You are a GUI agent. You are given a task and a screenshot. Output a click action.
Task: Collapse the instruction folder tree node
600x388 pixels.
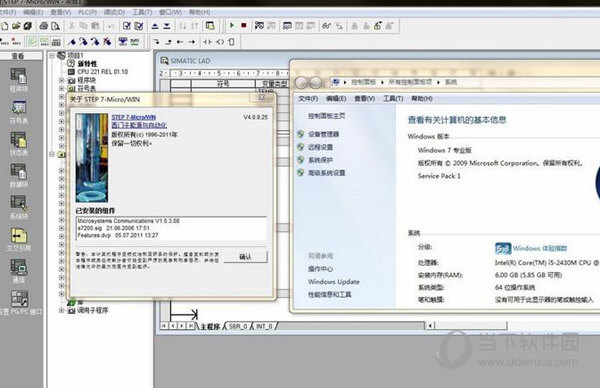(52, 154)
